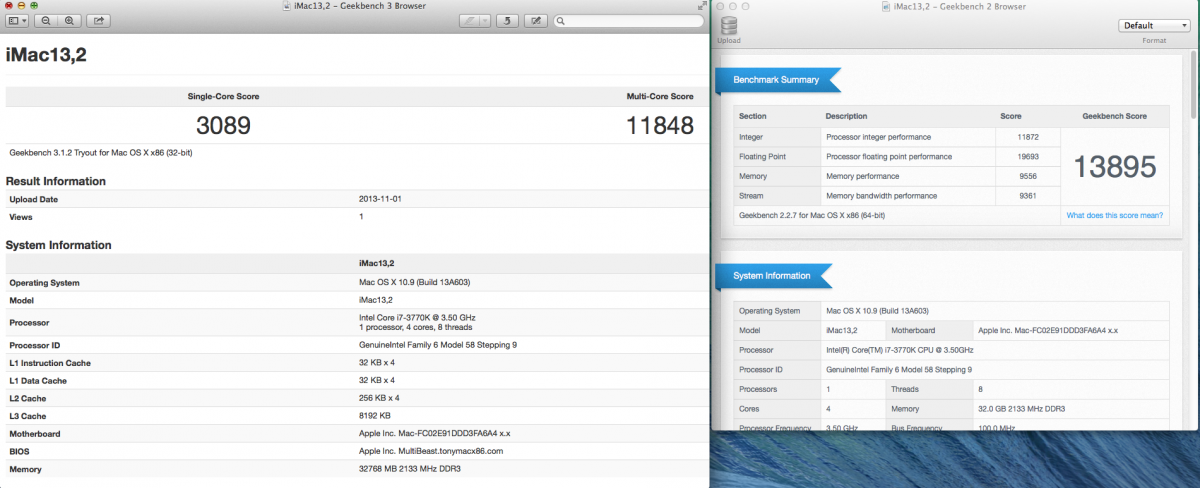1200x488 pixels.
Task: Enter full screen with the title bar arrows icon
Action: (702, 6)
